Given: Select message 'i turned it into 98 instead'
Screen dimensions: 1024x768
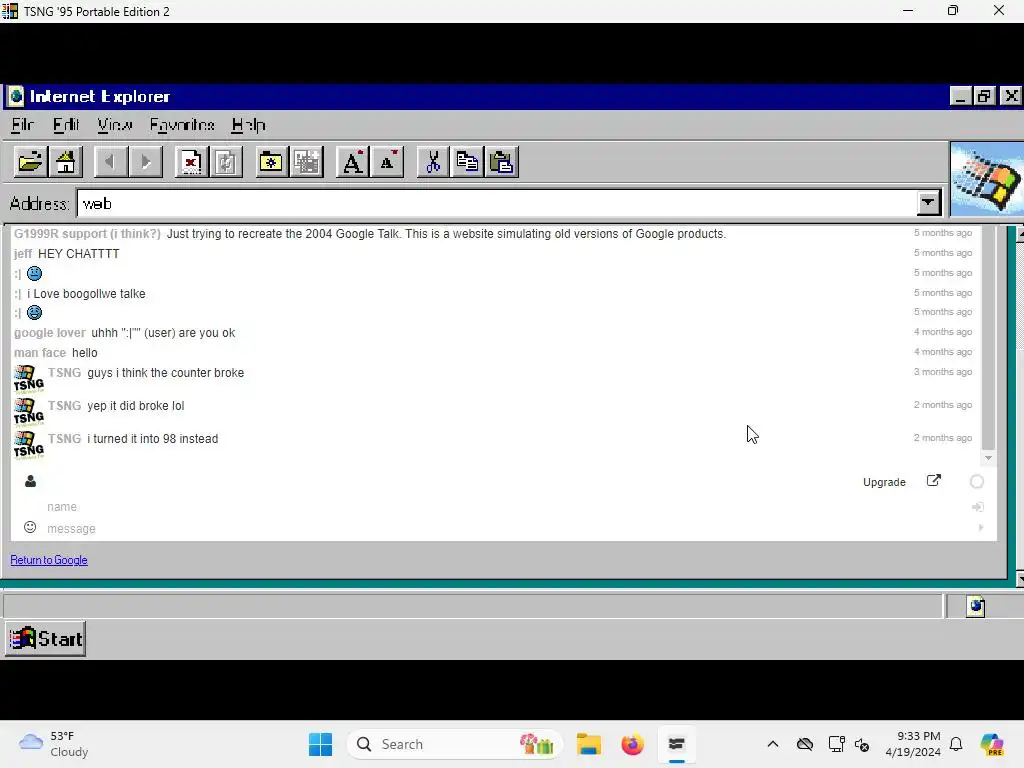Looking at the screenshot, I should tap(153, 439).
